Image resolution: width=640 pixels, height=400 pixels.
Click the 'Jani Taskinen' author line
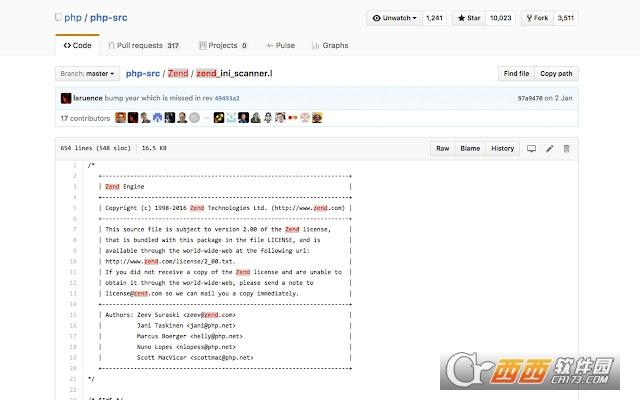(x=186, y=325)
